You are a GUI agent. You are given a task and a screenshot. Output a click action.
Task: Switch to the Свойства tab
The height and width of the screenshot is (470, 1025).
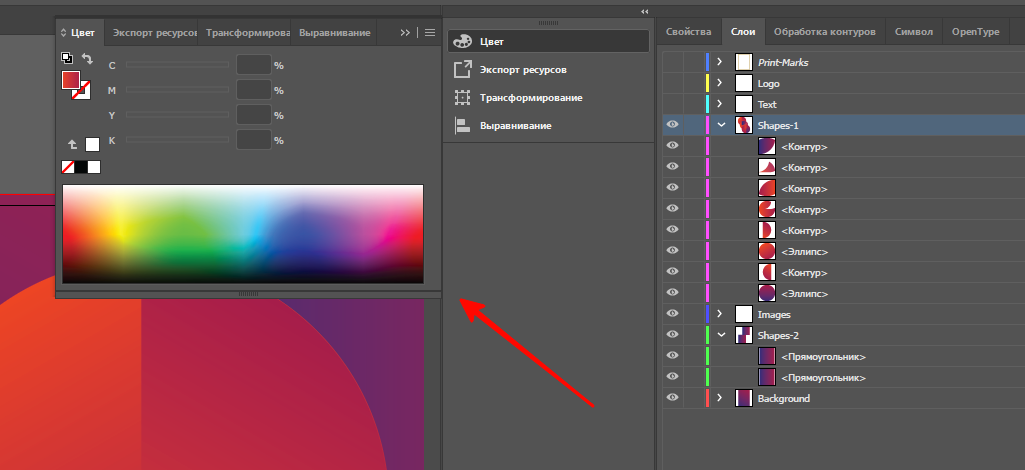pyautogui.click(x=688, y=32)
